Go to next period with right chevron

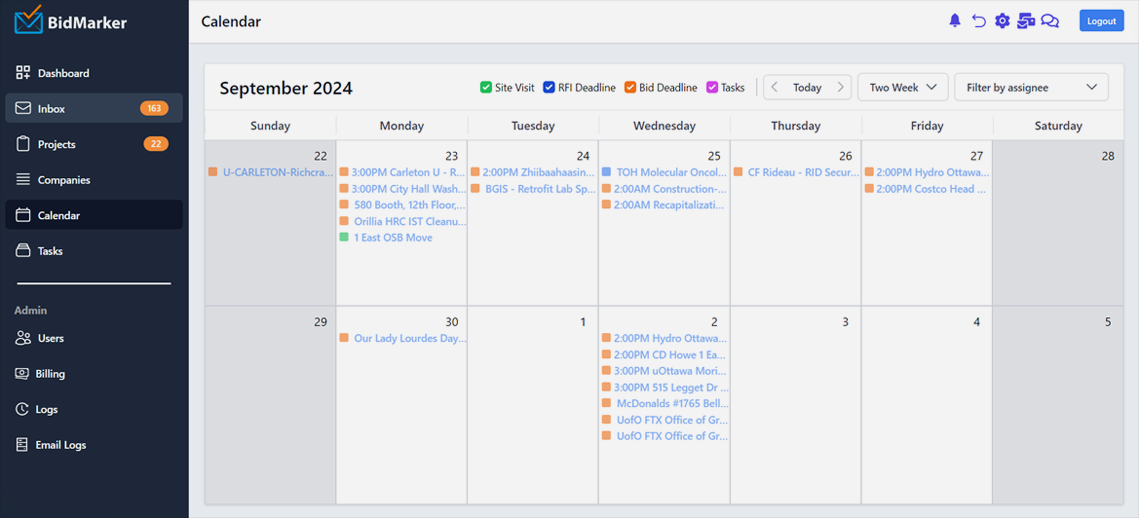tap(840, 88)
